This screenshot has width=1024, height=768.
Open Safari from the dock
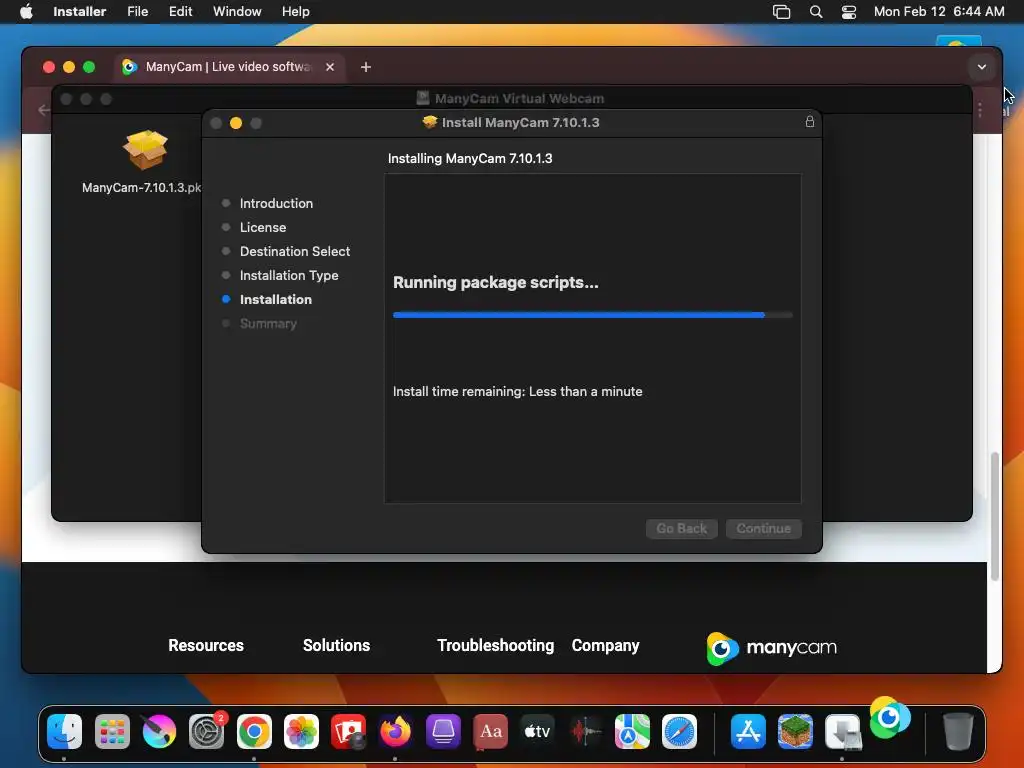pyautogui.click(x=679, y=731)
